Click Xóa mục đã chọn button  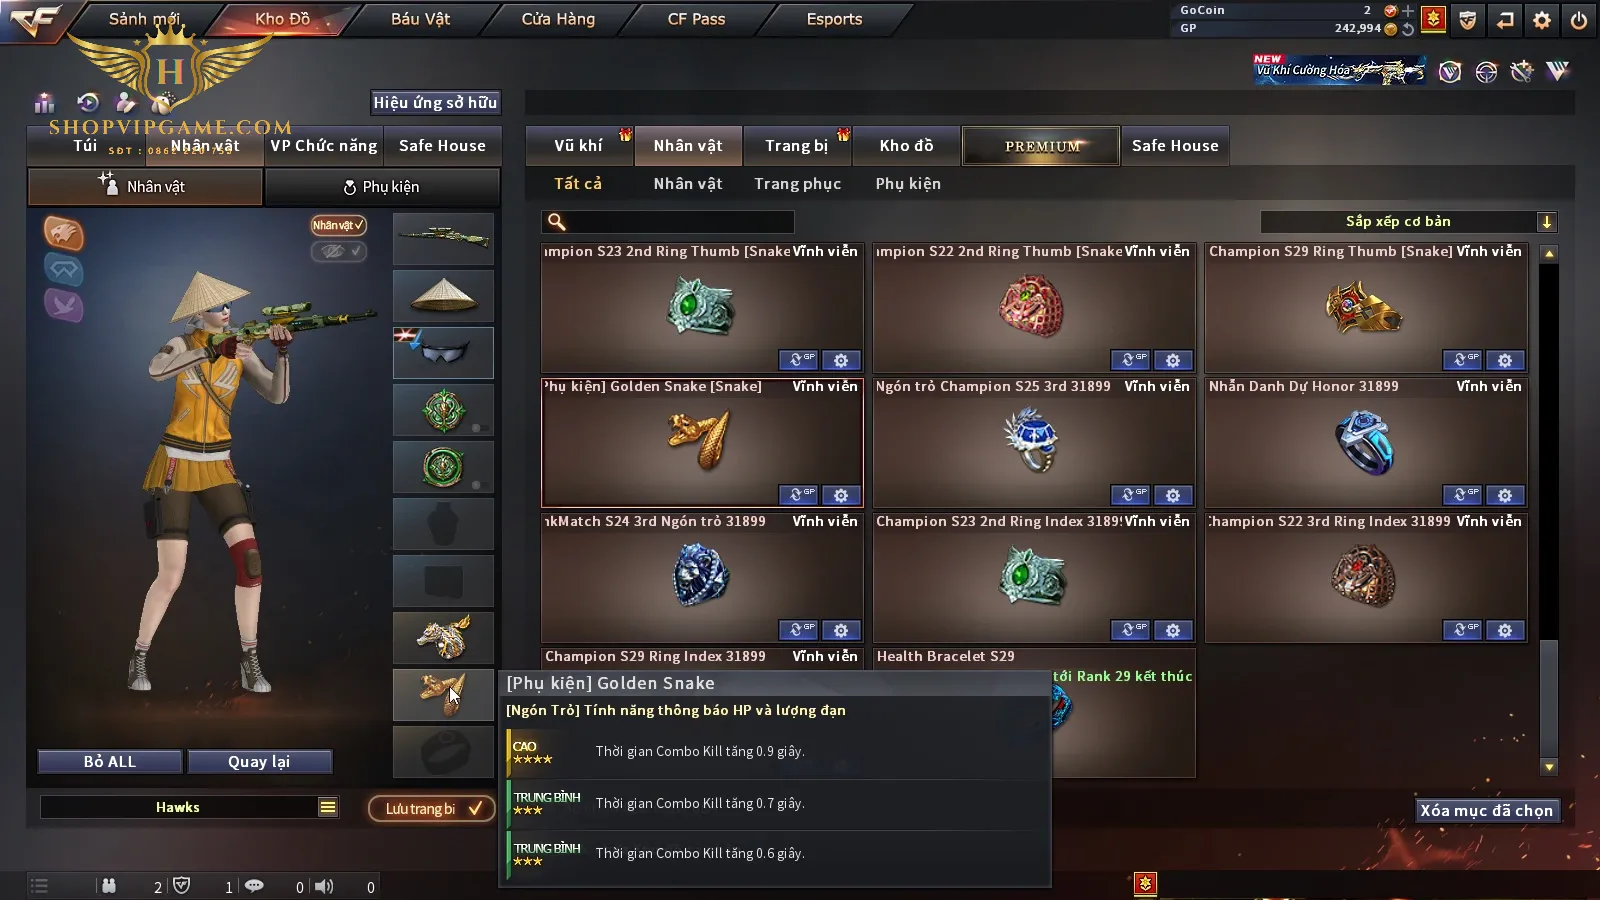(1487, 810)
